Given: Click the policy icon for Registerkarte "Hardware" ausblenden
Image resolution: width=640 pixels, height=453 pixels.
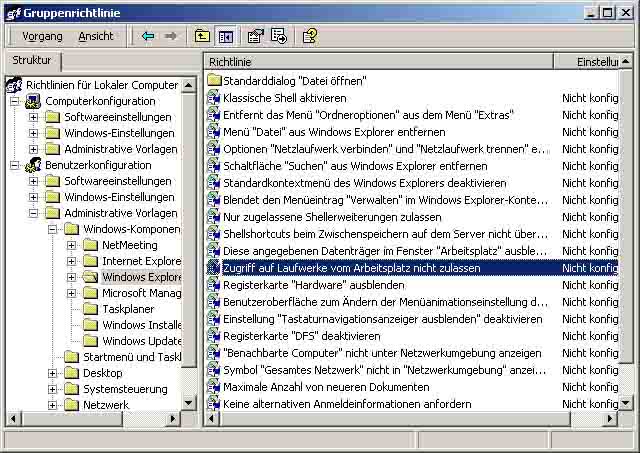Looking at the screenshot, I should click(x=213, y=285).
